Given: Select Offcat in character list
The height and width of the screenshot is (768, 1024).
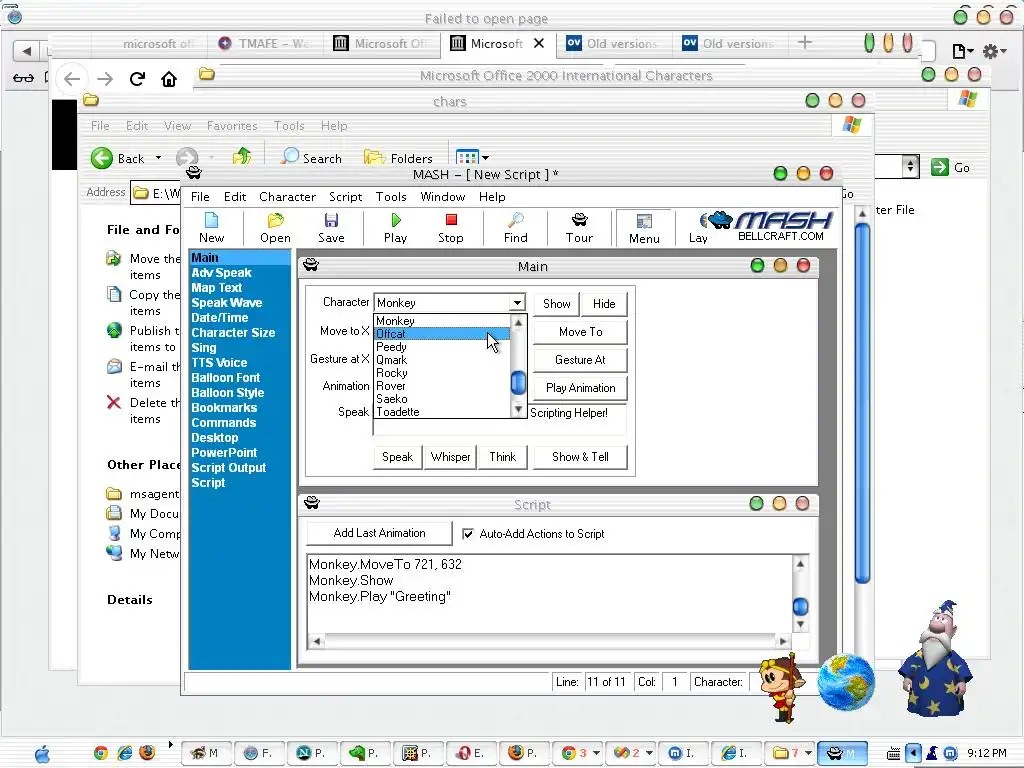Looking at the screenshot, I should click(x=441, y=334).
